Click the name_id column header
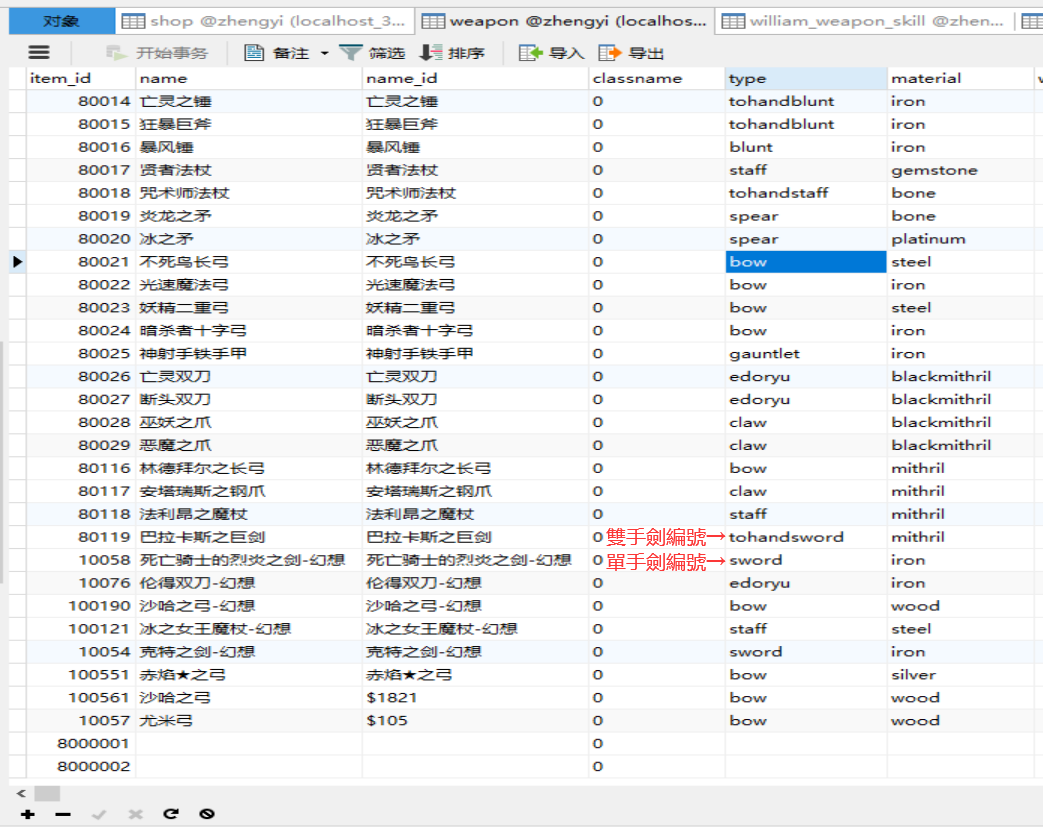This screenshot has height=827, width=1043. [476, 79]
